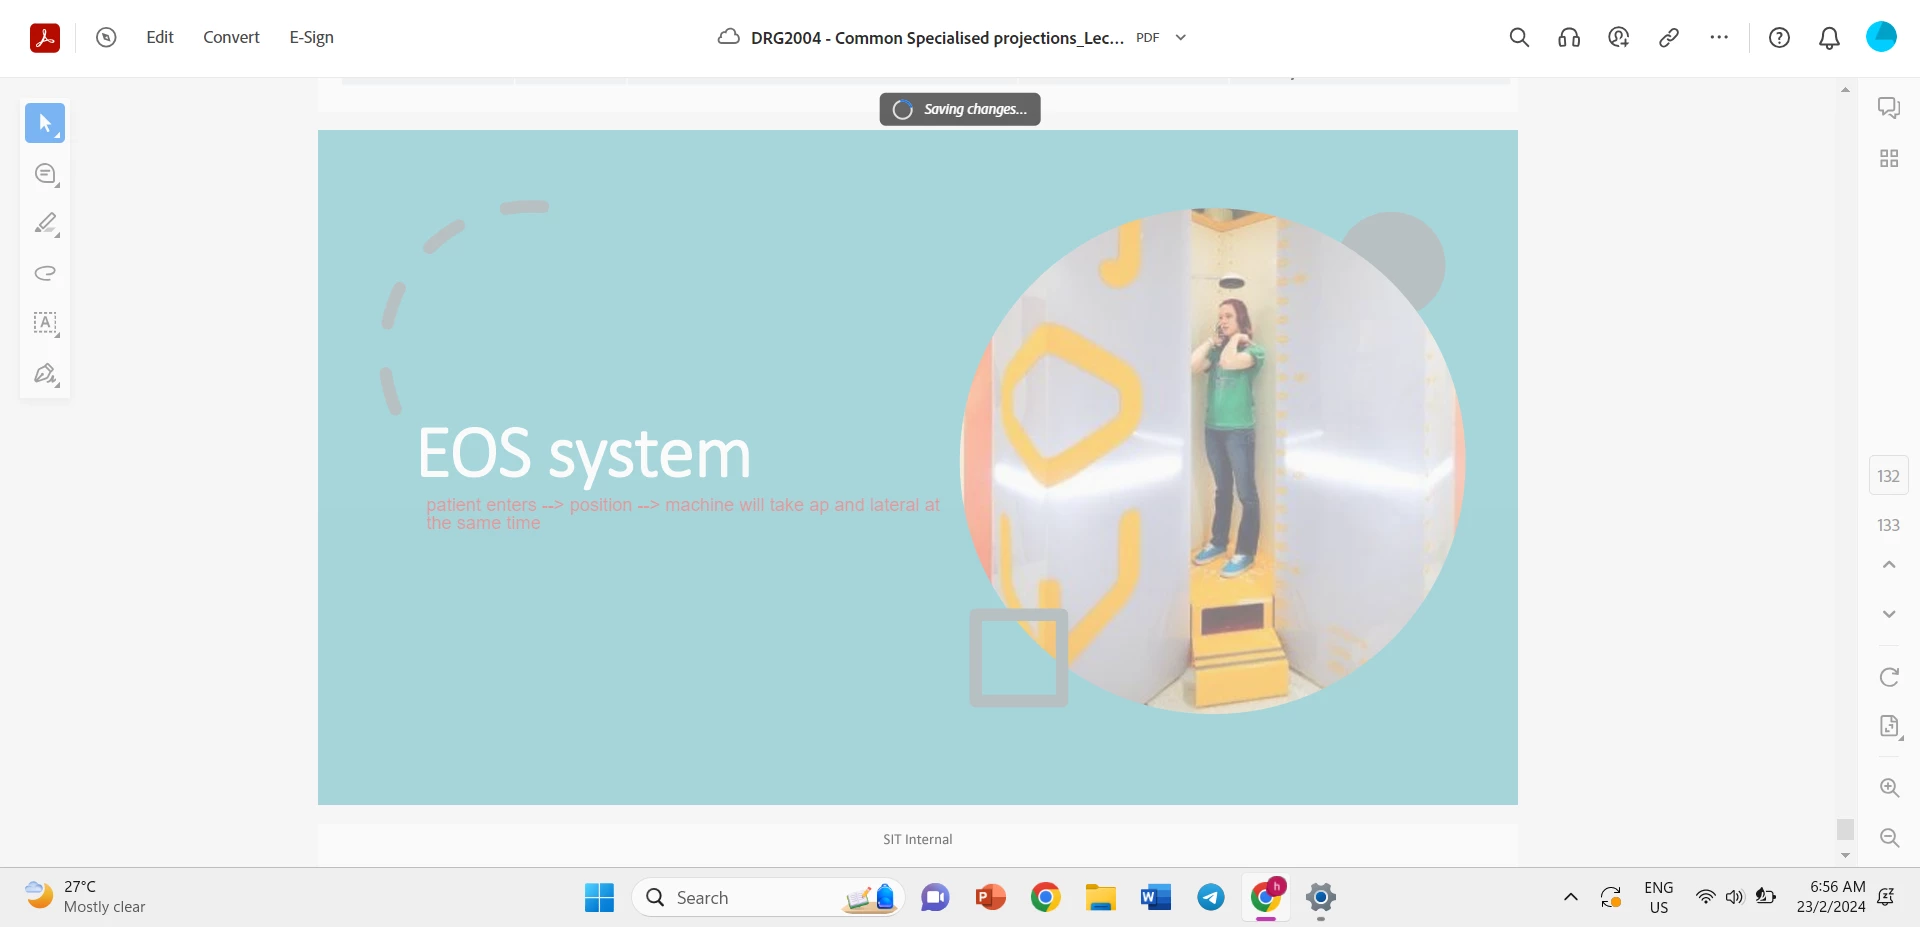Zoom out with the minus magnifier
Screen dimensions: 1920x927
(1889, 838)
